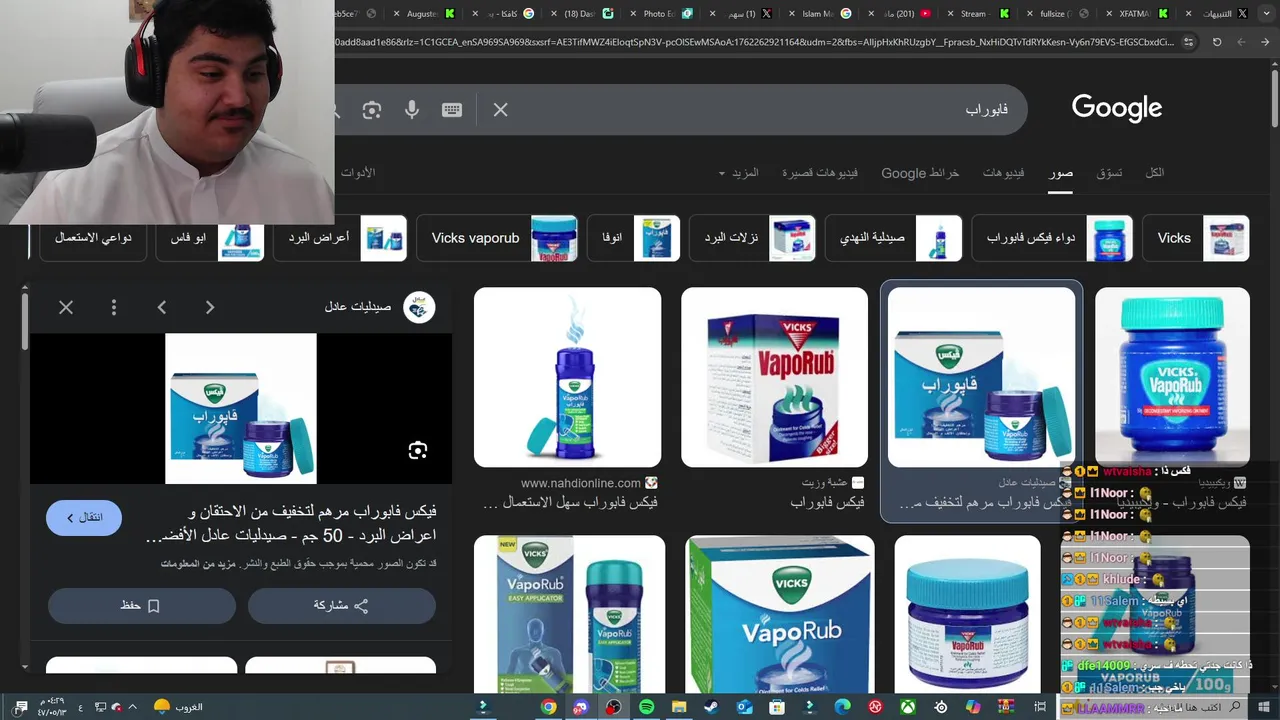Open Steam from the taskbar
Viewport: 1280px width, 720px height.
click(711, 707)
